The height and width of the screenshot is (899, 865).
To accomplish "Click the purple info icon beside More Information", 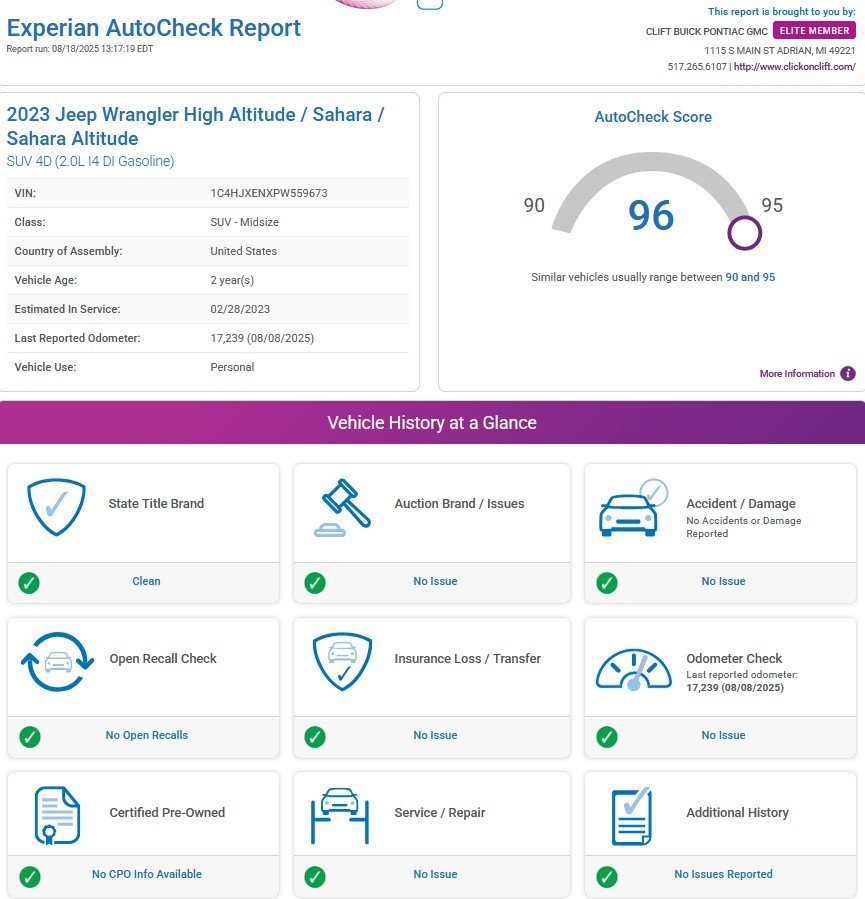I will (x=848, y=374).
